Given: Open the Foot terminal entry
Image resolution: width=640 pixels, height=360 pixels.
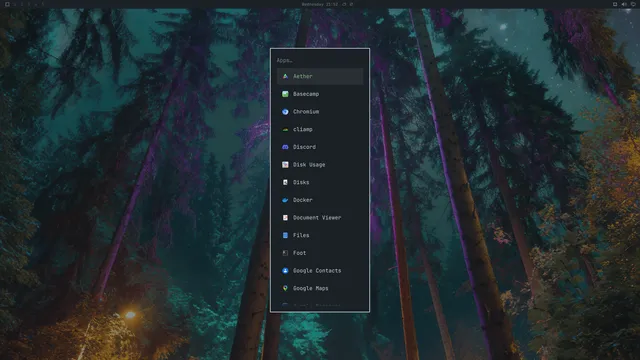Looking at the screenshot, I should coord(320,253).
